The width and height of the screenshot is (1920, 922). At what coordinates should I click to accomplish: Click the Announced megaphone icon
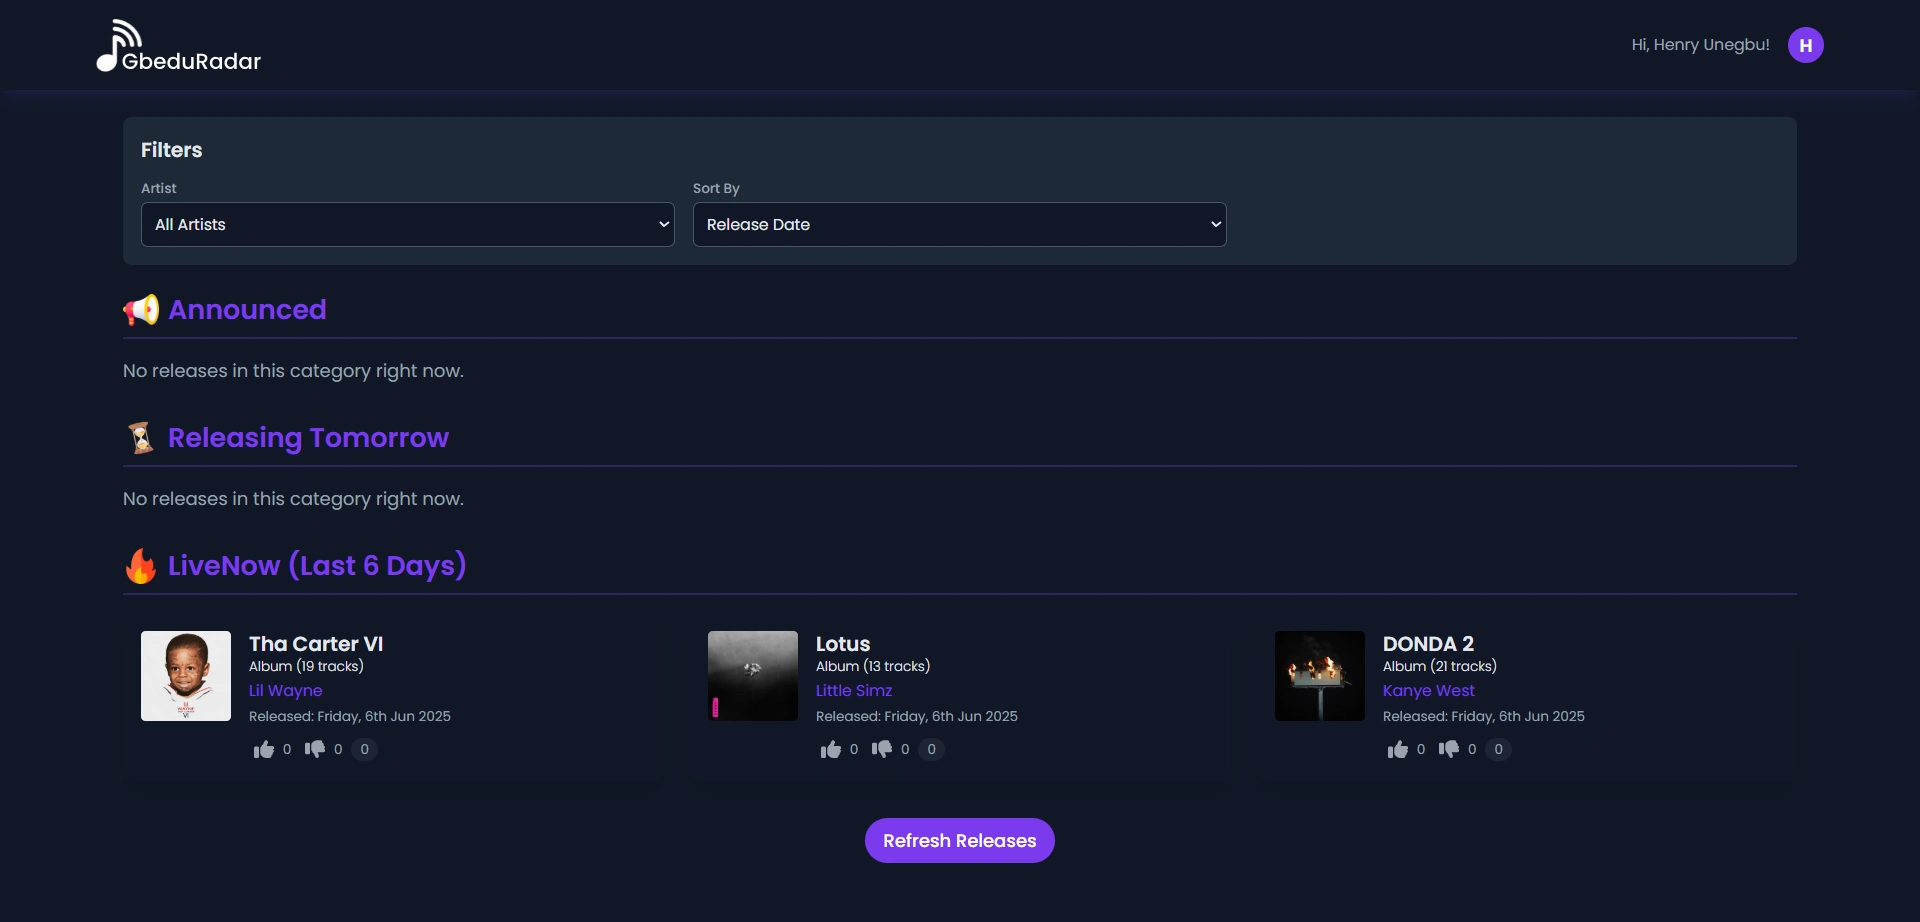click(x=141, y=310)
